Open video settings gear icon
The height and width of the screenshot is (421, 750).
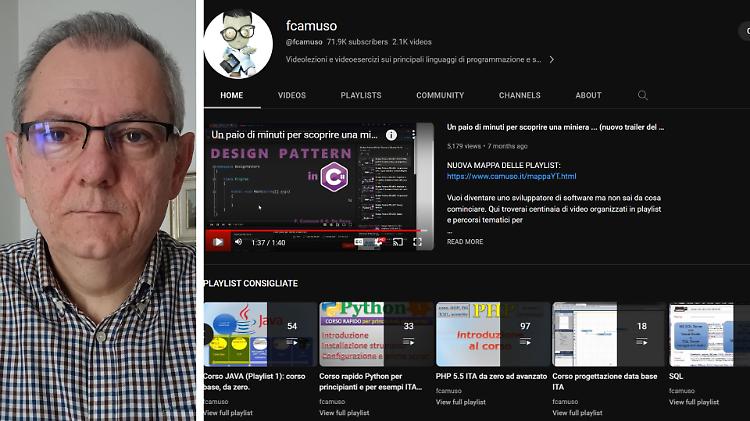coord(378,242)
